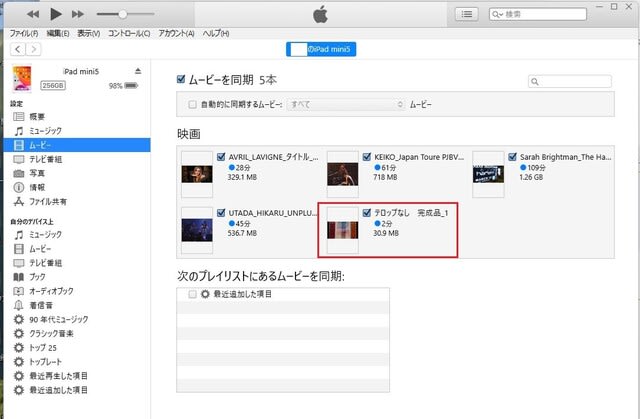Click the UTADA_HIKARU movie thumbnail
The height and width of the screenshot is (419, 640).
197,230
